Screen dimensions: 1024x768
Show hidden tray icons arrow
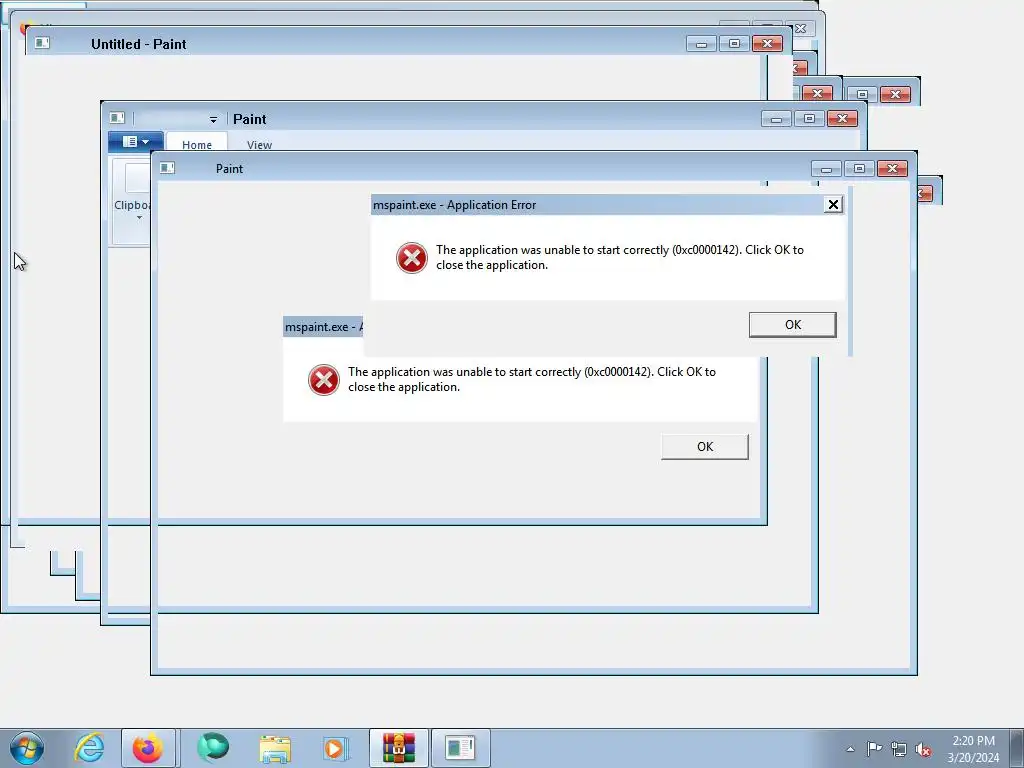click(850, 749)
